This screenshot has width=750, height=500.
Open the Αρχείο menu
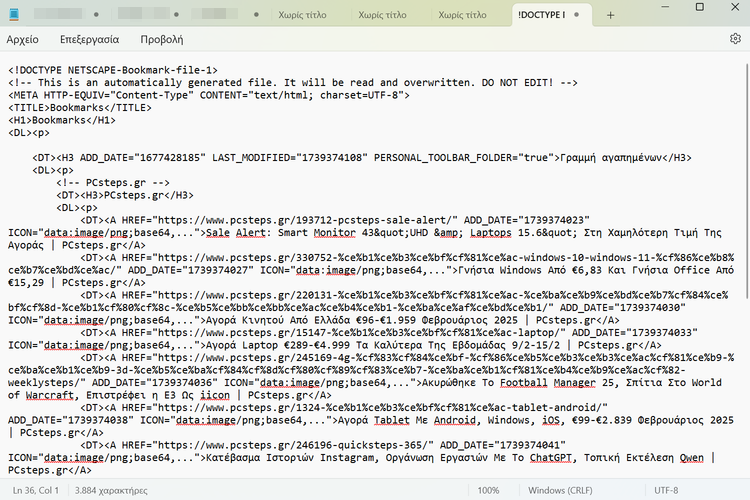click(22, 39)
